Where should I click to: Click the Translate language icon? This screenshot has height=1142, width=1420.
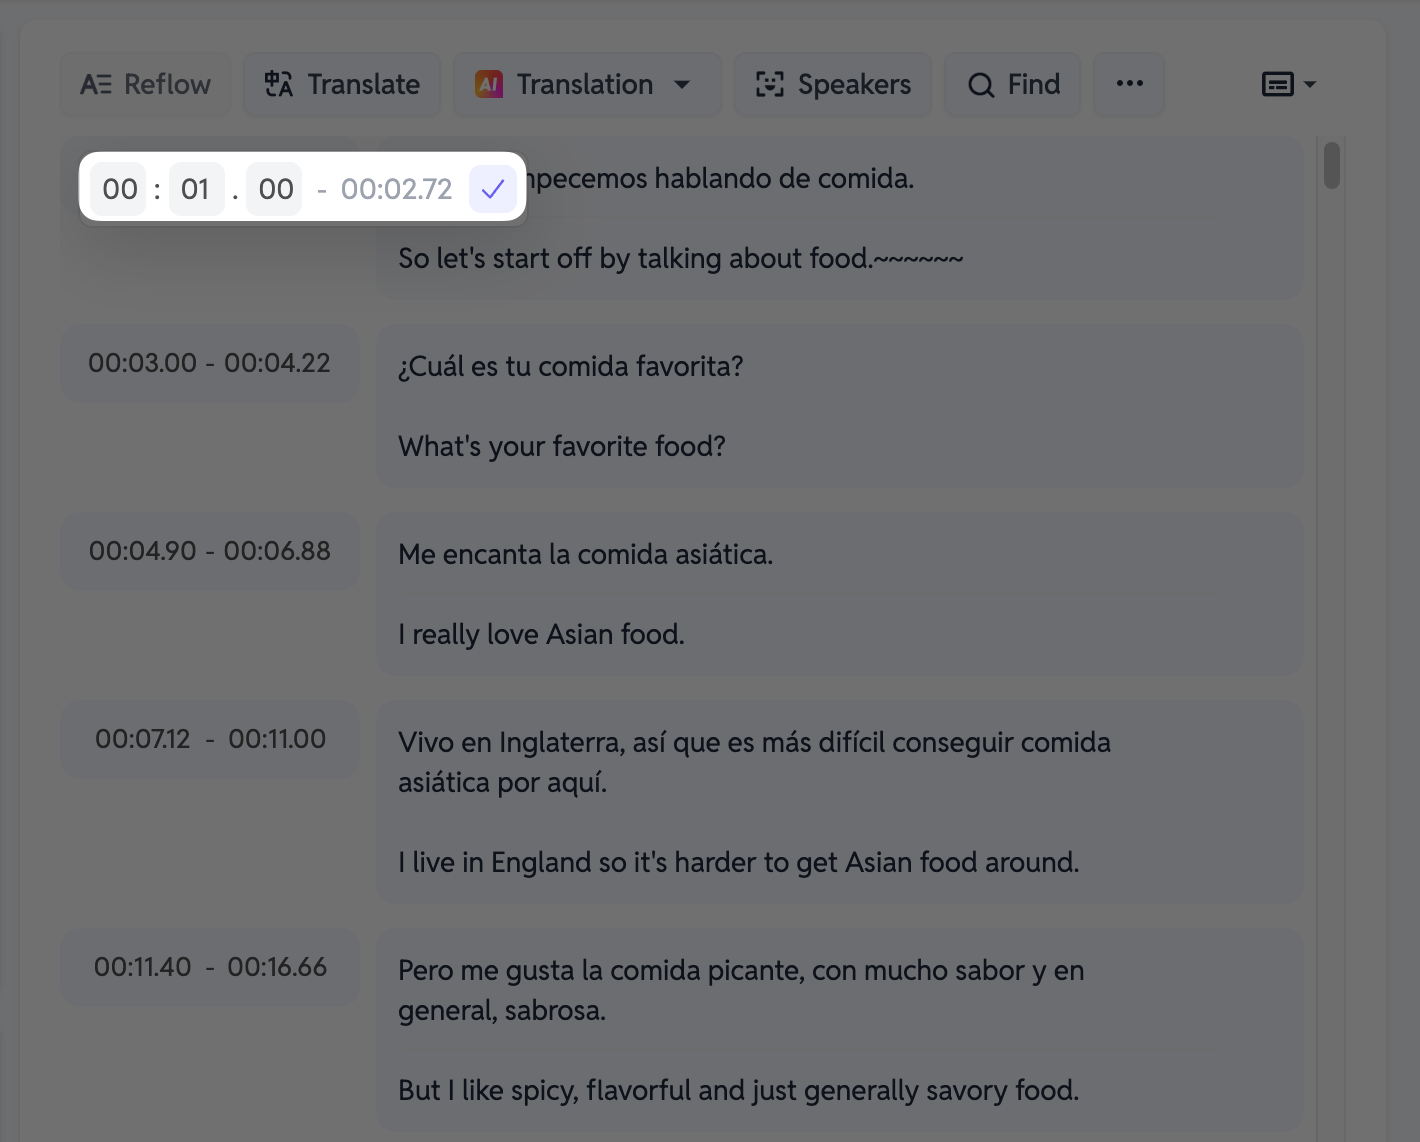[279, 85]
